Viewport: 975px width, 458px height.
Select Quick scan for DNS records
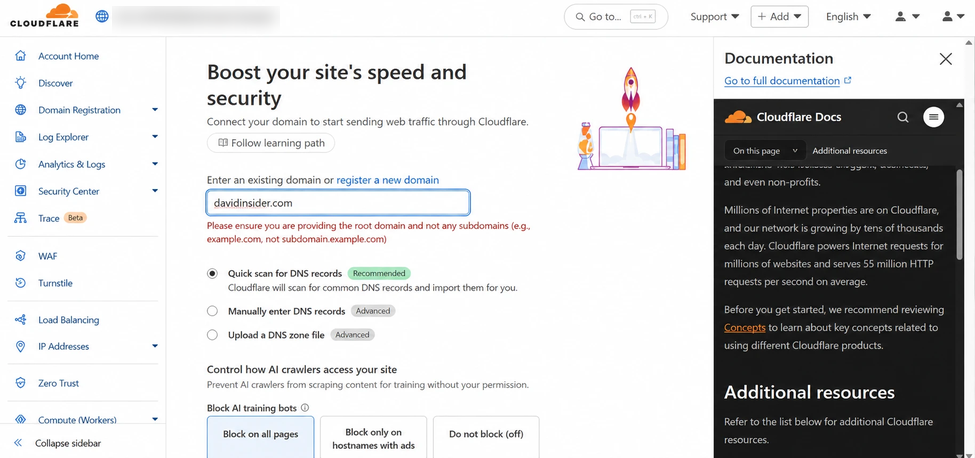click(x=213, y=273)
